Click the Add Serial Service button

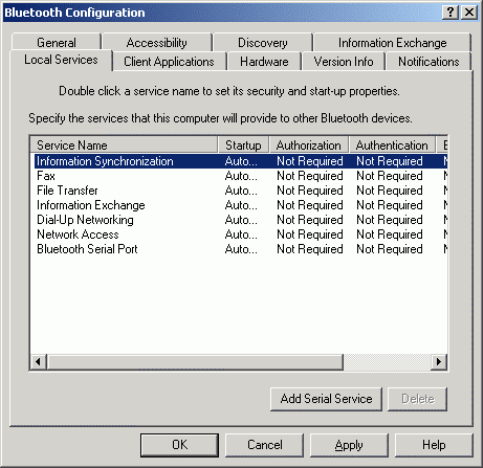click(326, 399)
